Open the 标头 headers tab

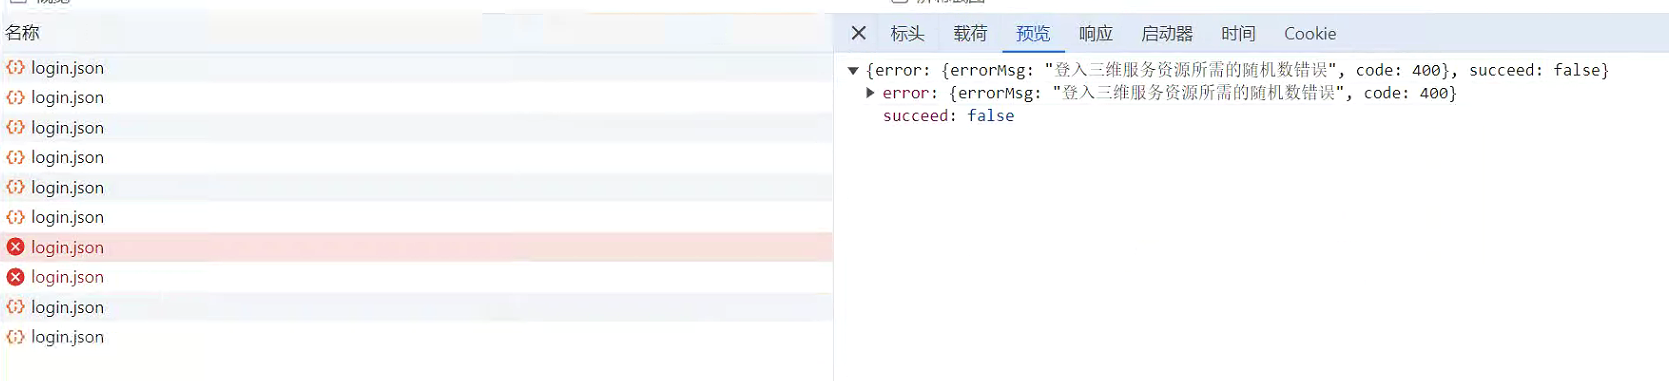(x=907, y=33)
